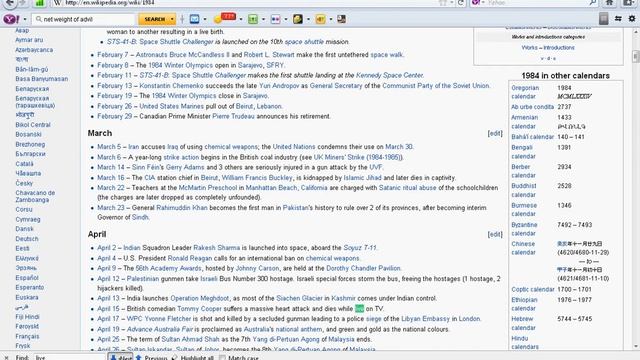Select Esperanto in the languages sidebar
The width and height of the screenshot is (640, 360).
29,287
